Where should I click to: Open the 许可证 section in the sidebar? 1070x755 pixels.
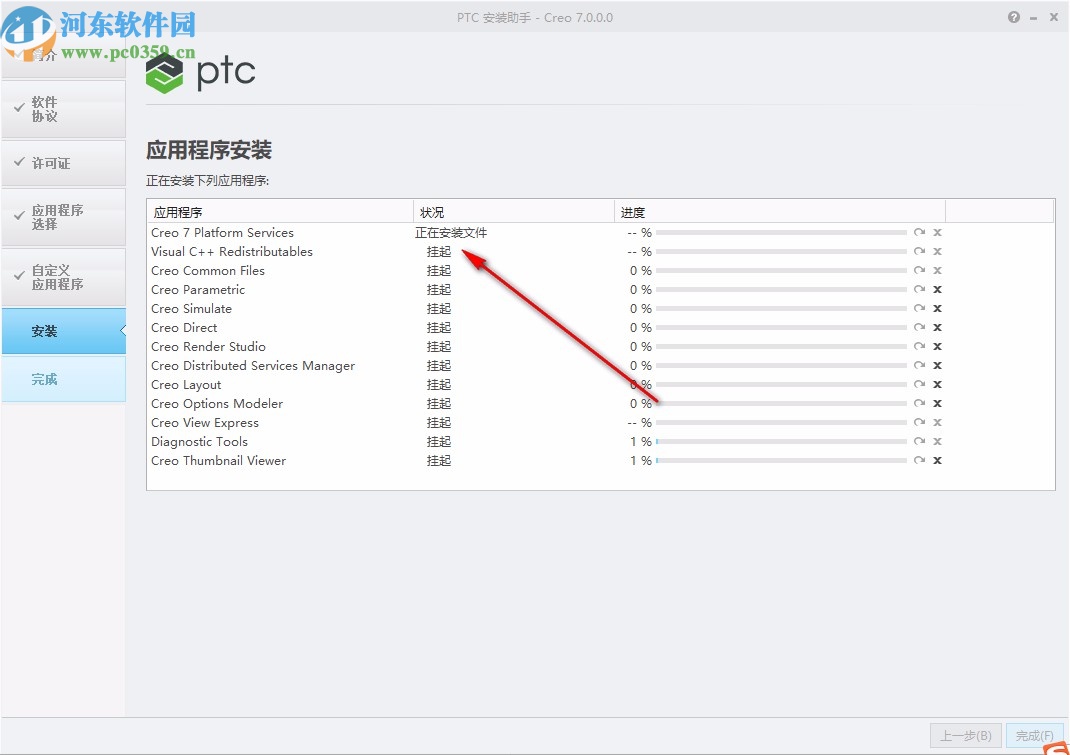pyautogui.click(x=62, y=163)
